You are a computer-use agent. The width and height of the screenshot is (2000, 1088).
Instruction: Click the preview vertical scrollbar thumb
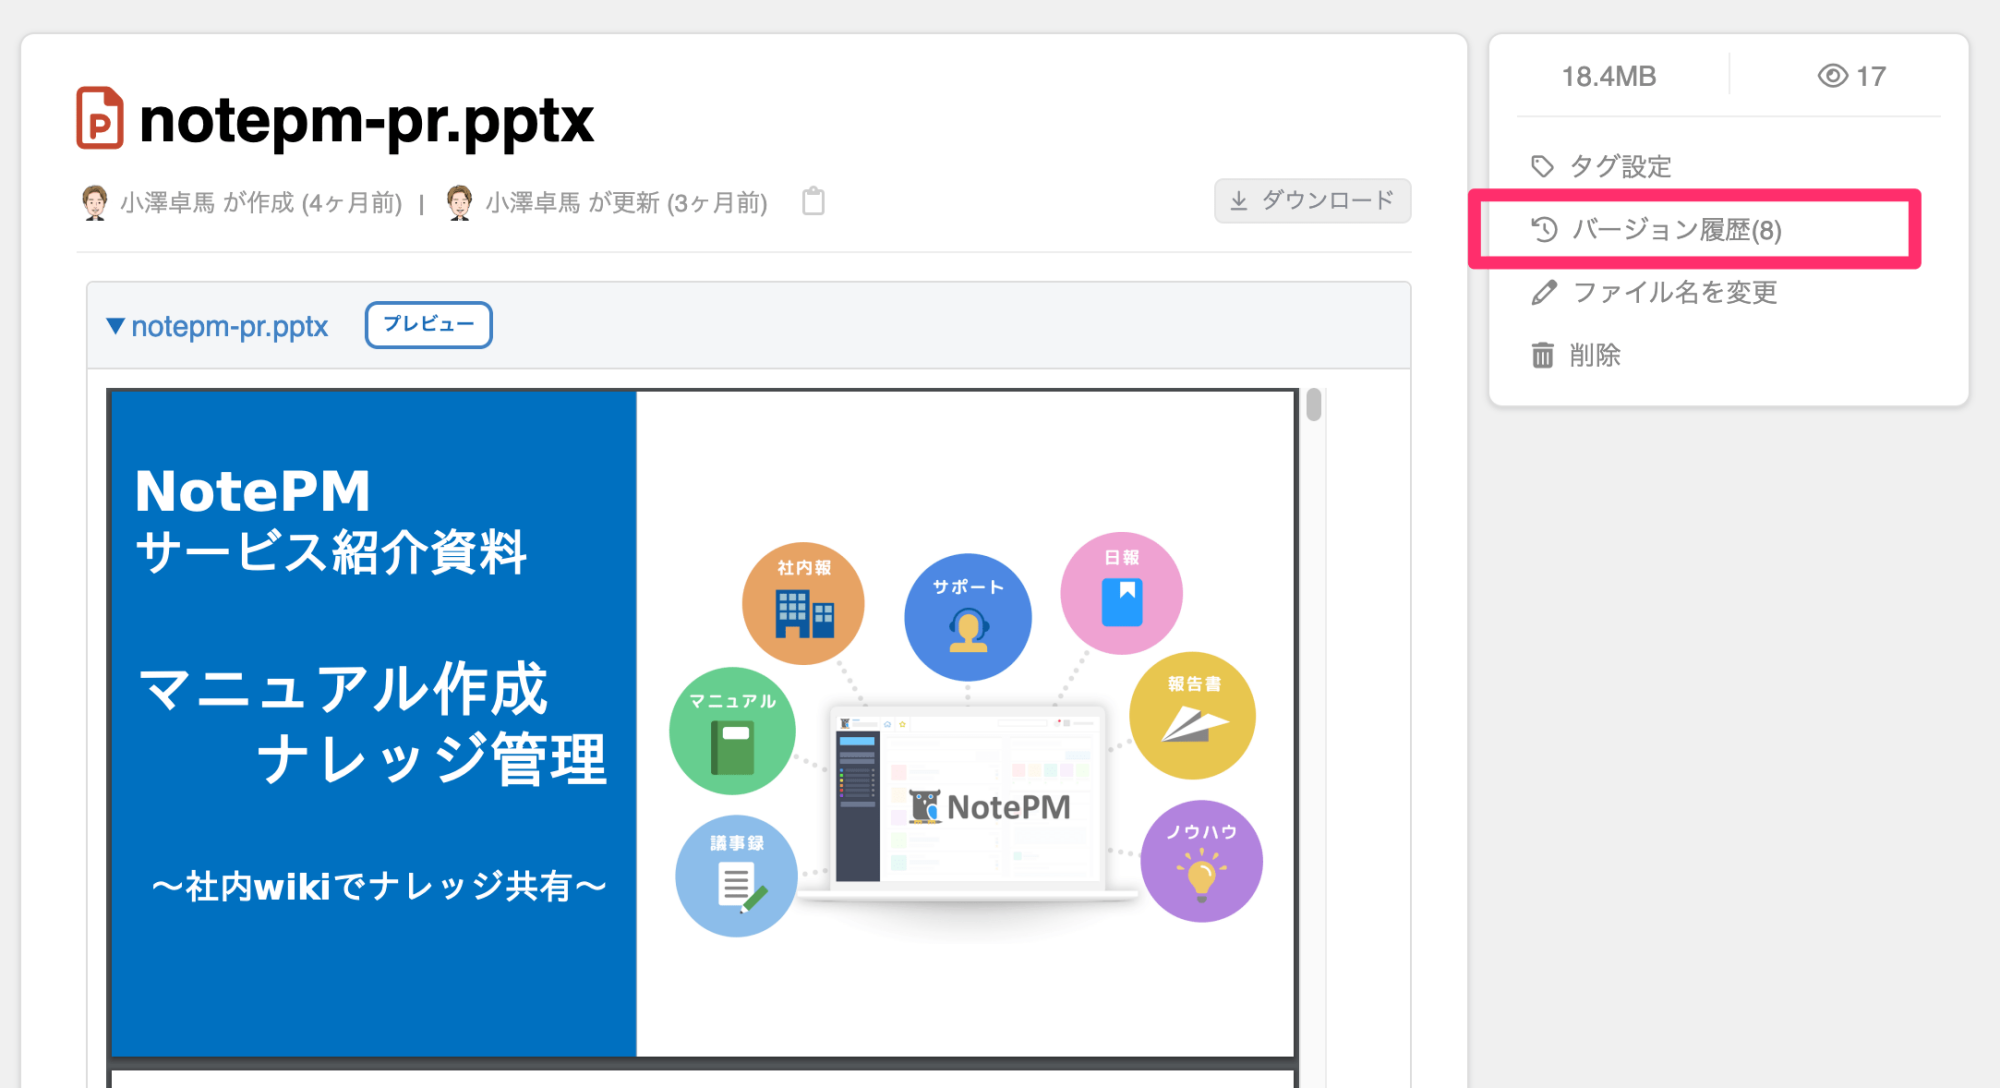coord(1314,404)
